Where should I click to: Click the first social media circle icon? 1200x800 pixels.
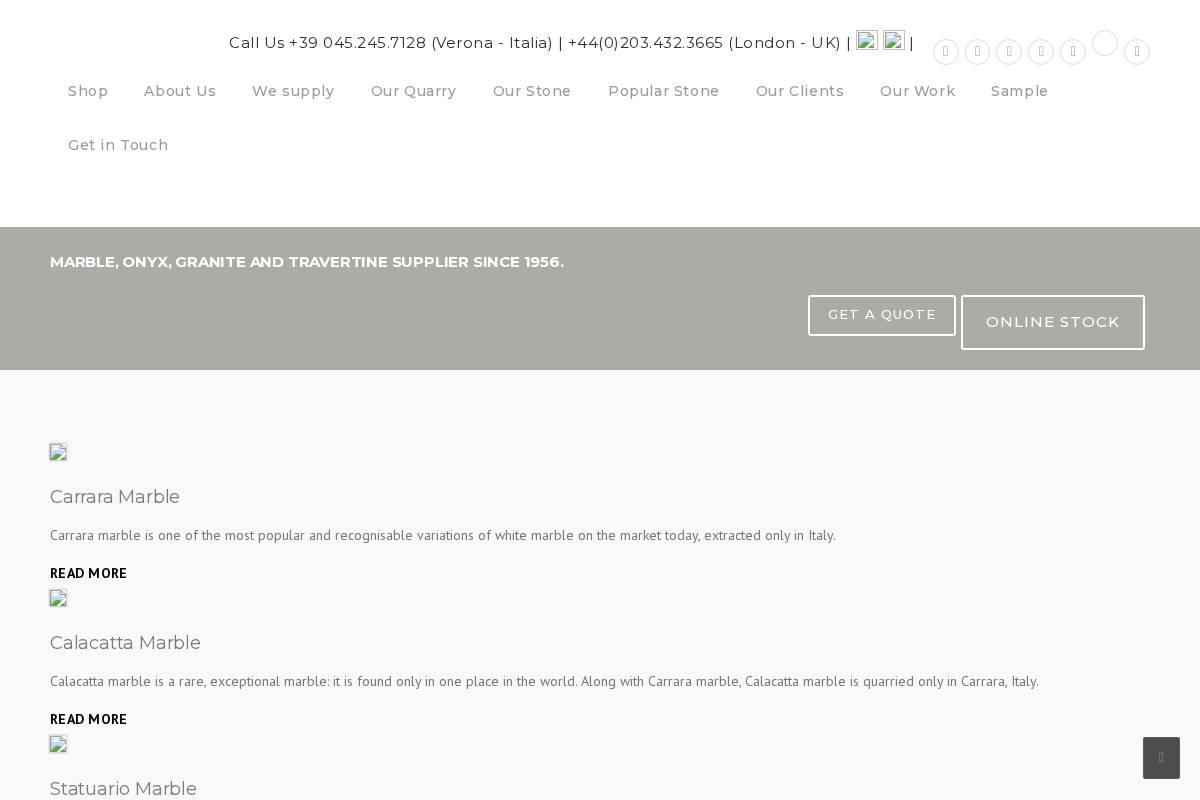(945, 52)
